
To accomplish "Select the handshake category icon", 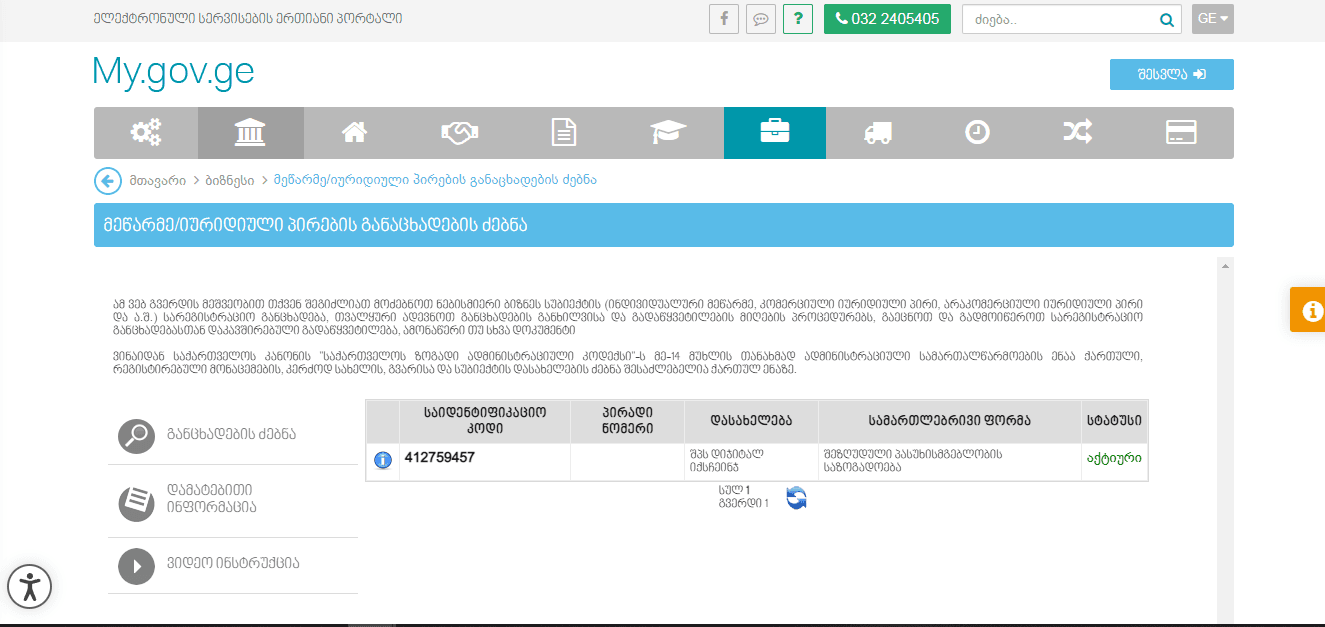I will click(458, 133).
